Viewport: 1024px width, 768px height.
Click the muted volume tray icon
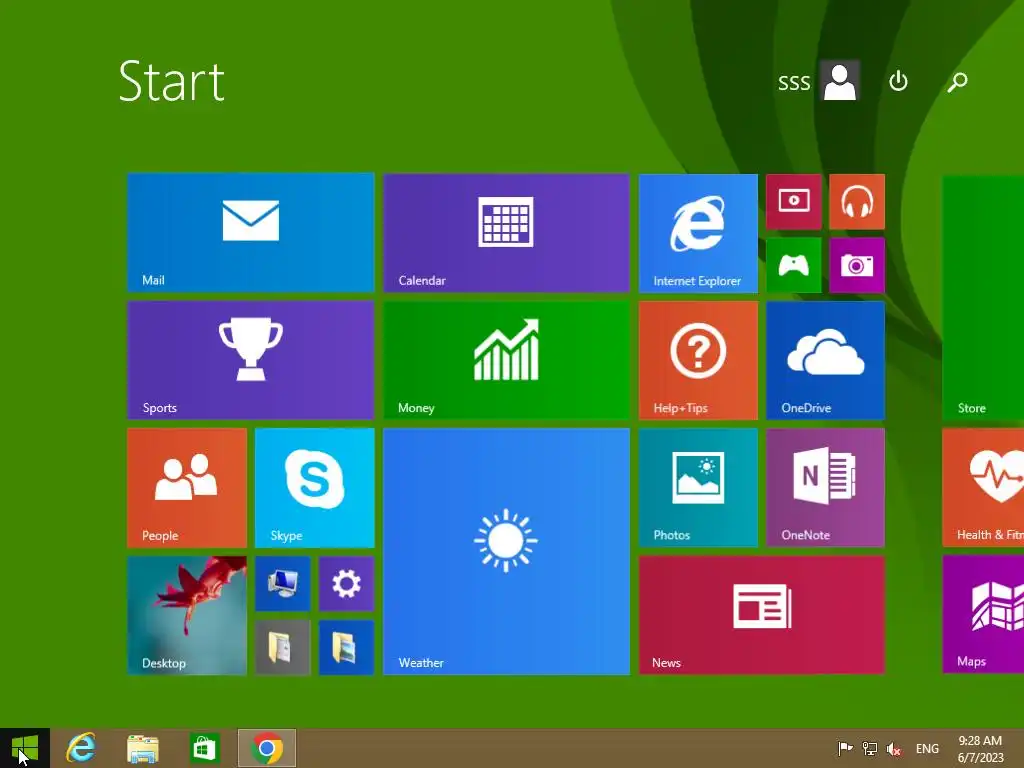point(893,748)
